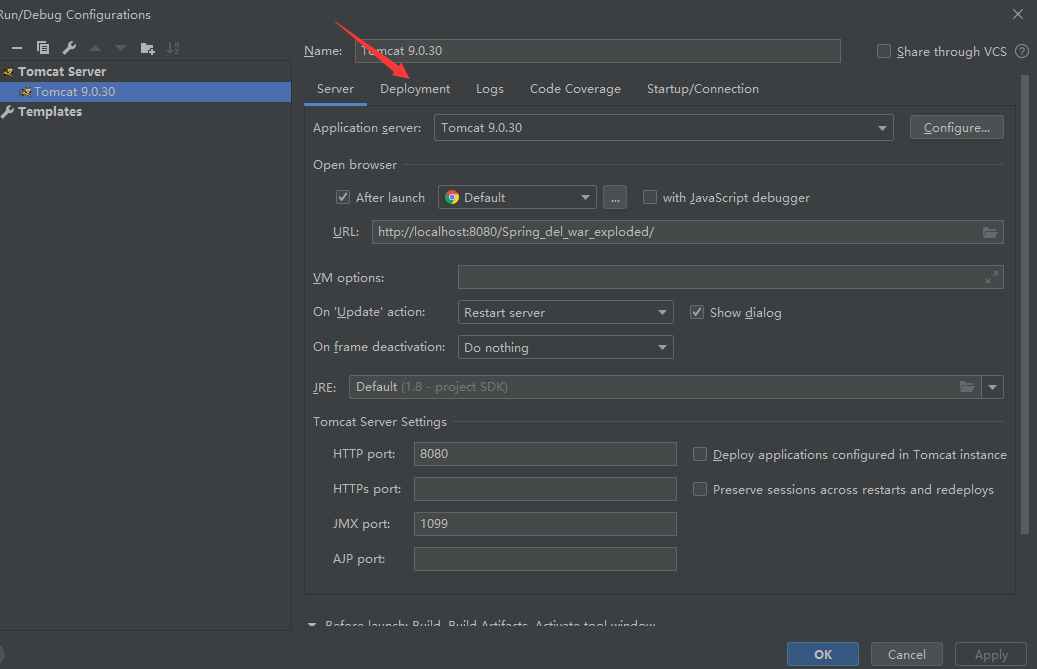The image size is (1037, 669).
Task: Click the AJP port field
Action: (x=545, y=559)
